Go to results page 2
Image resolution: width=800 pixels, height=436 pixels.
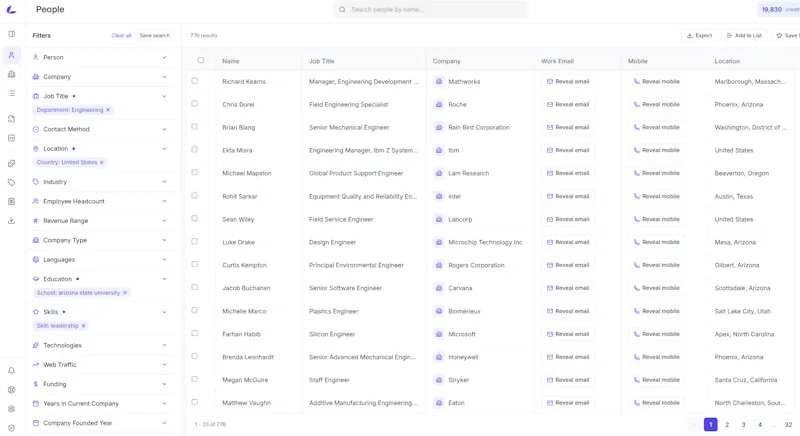[727, 425]
